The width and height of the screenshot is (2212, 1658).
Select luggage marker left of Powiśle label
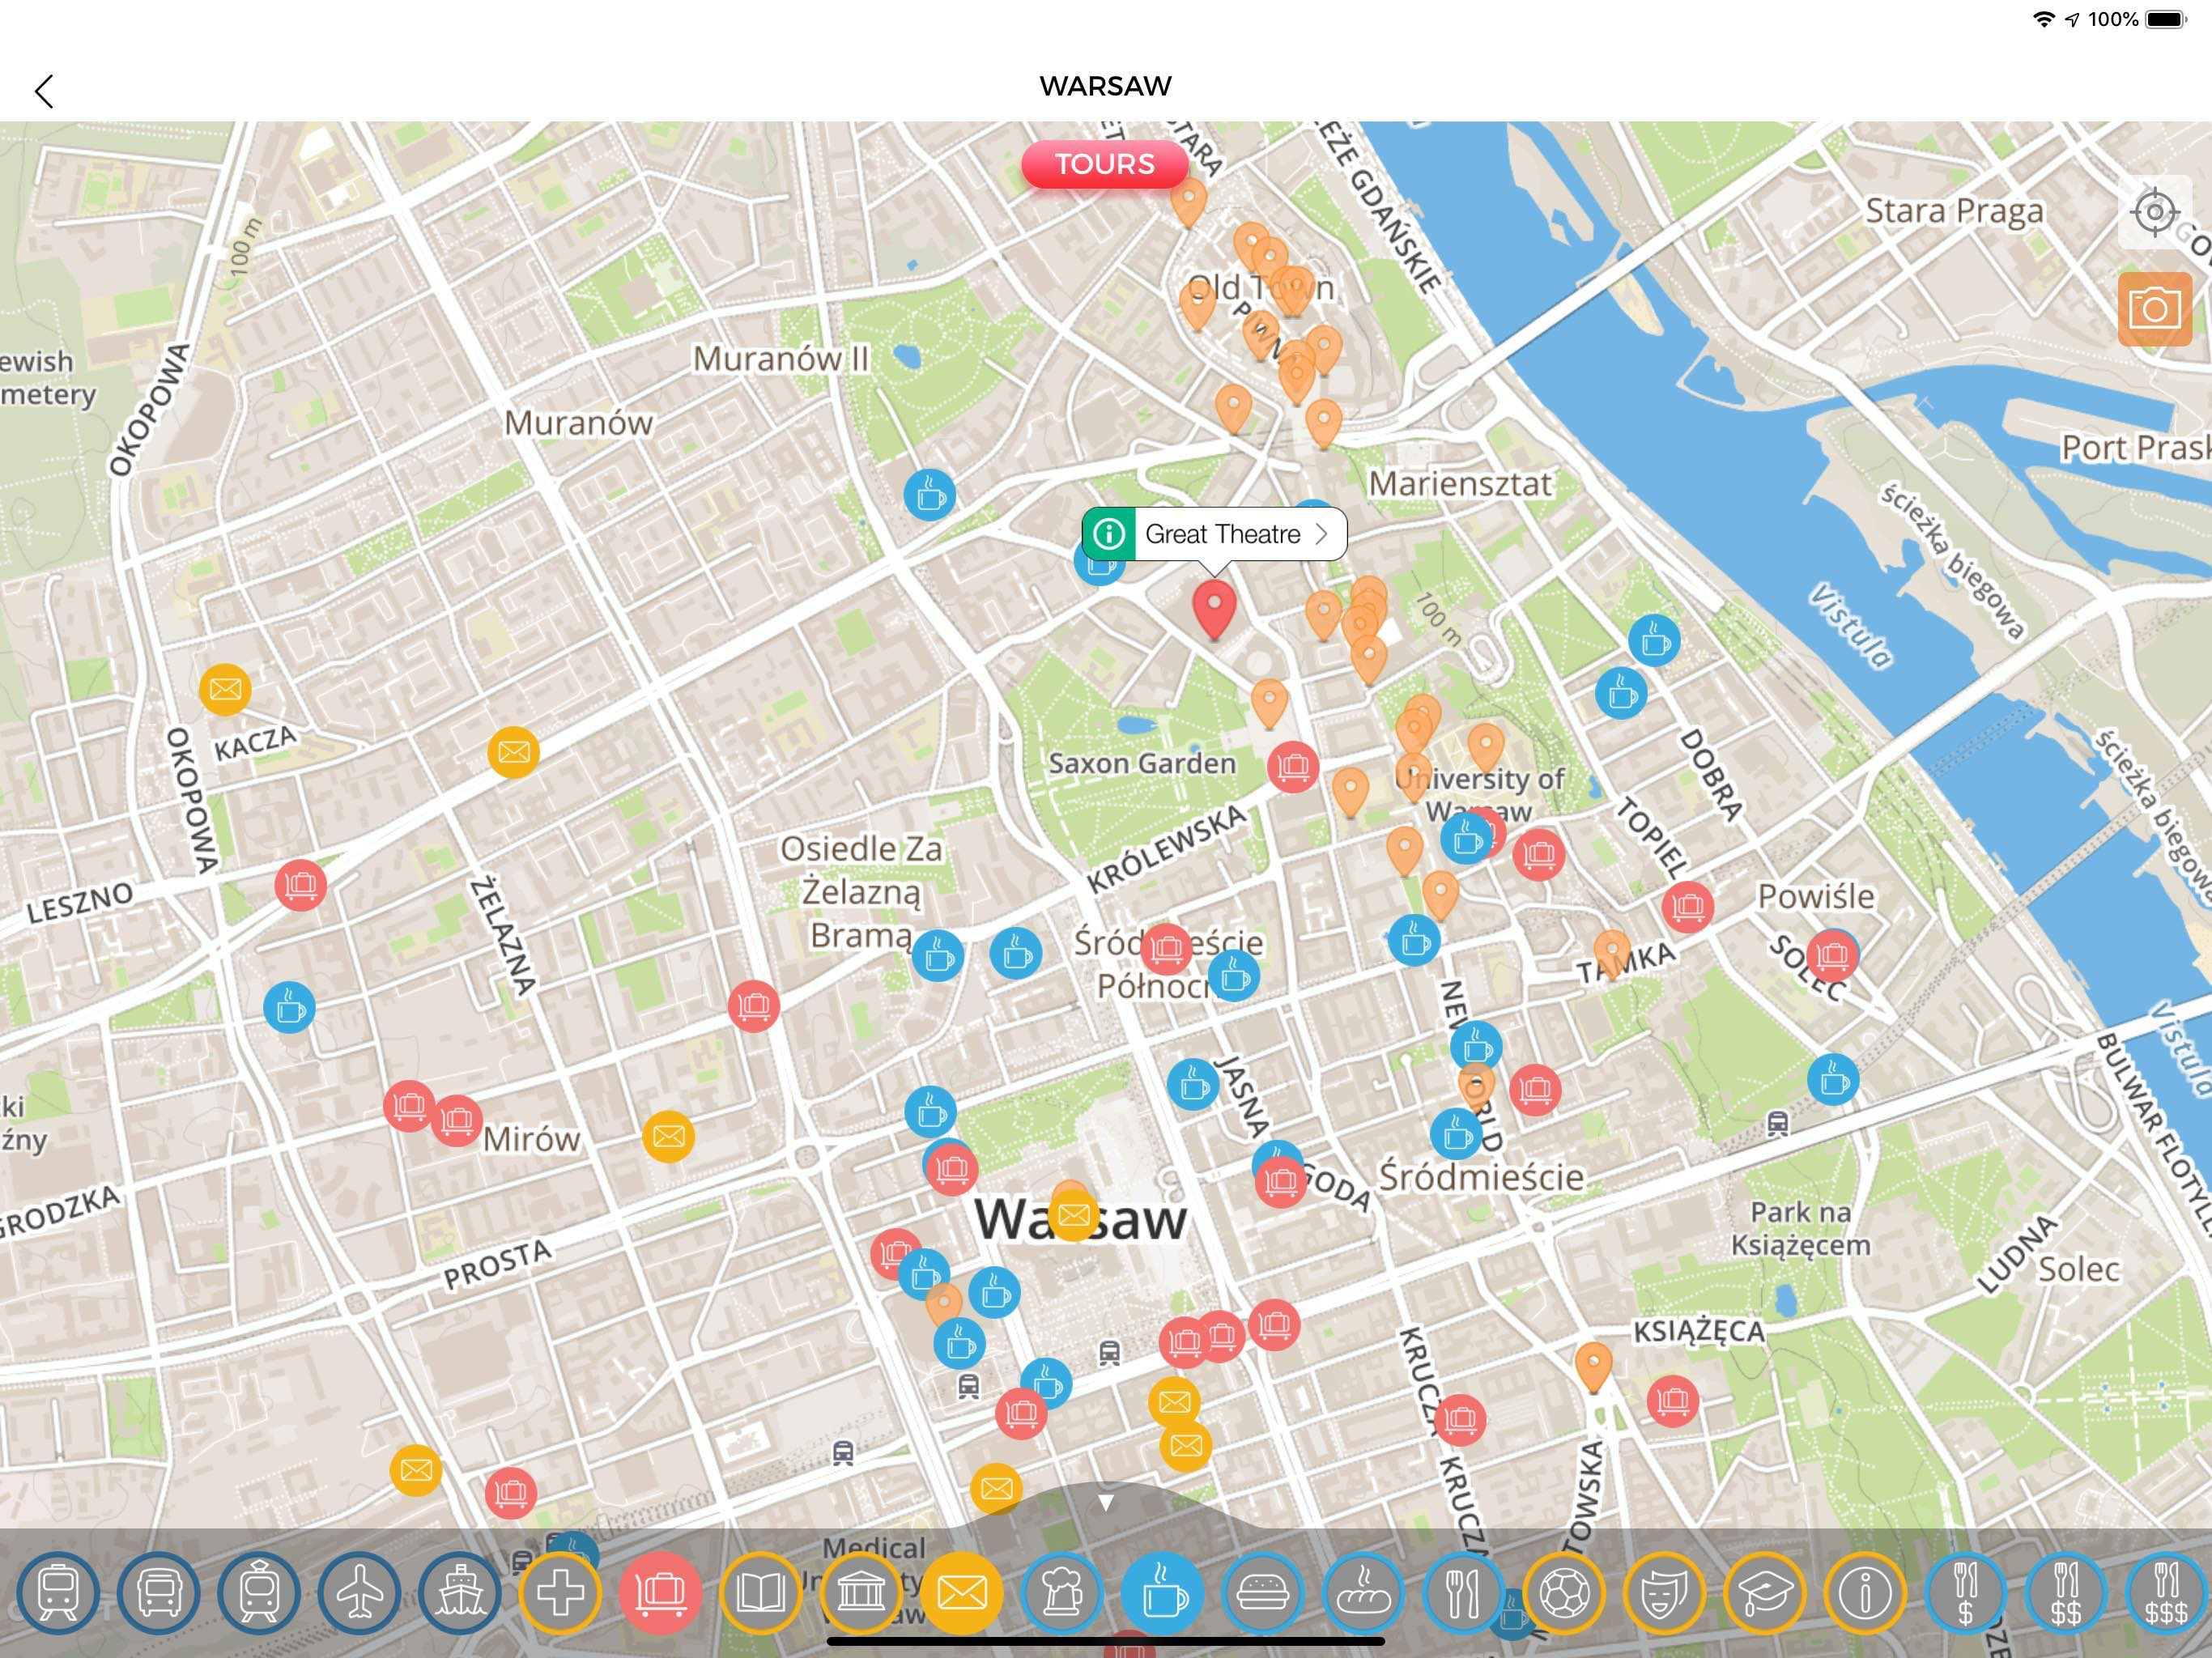(1688, 906)
